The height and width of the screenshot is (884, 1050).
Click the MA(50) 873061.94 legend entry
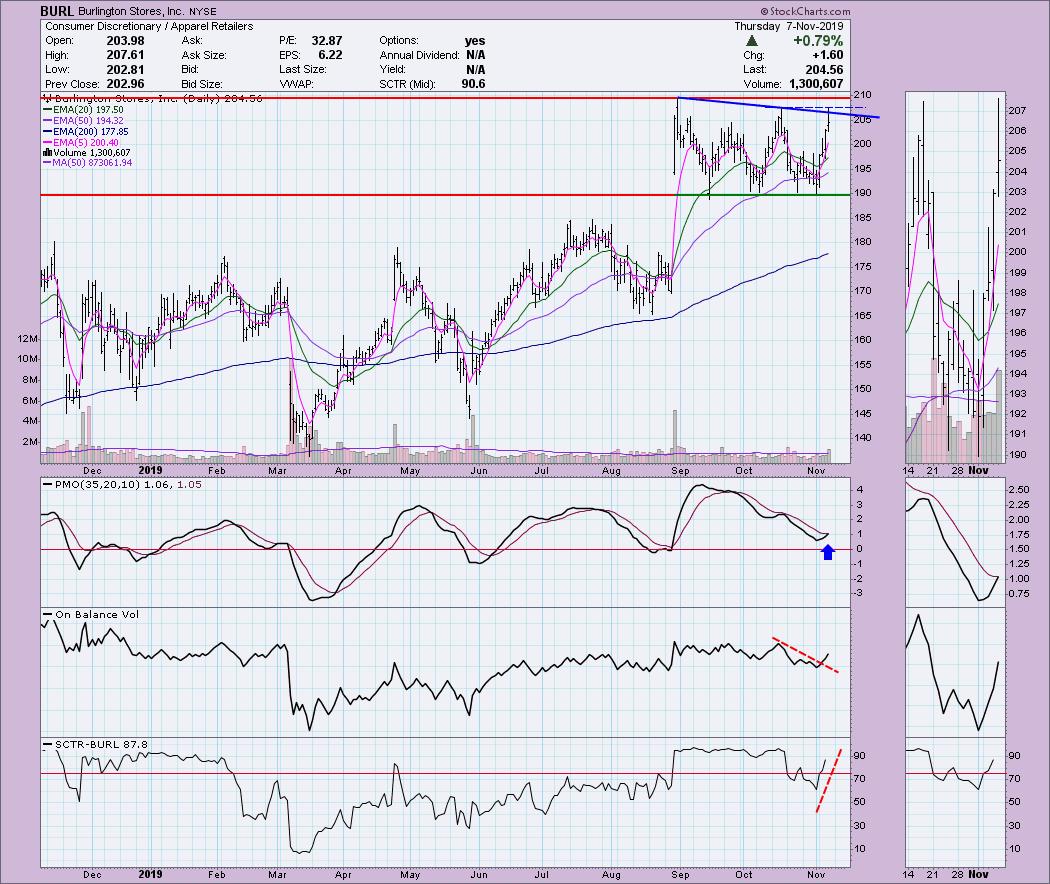tap(87, 163)
